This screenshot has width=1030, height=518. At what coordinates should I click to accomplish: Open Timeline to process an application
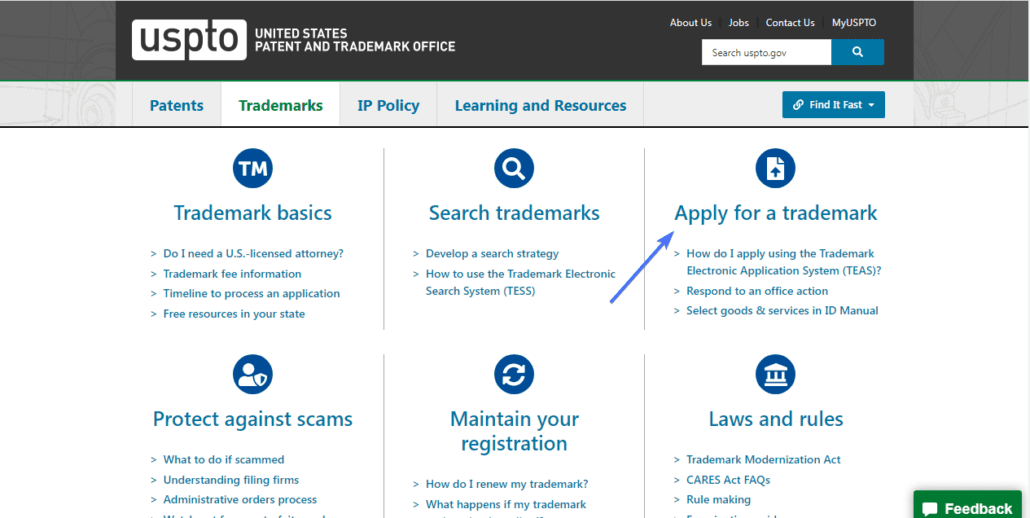pos(252,293)
